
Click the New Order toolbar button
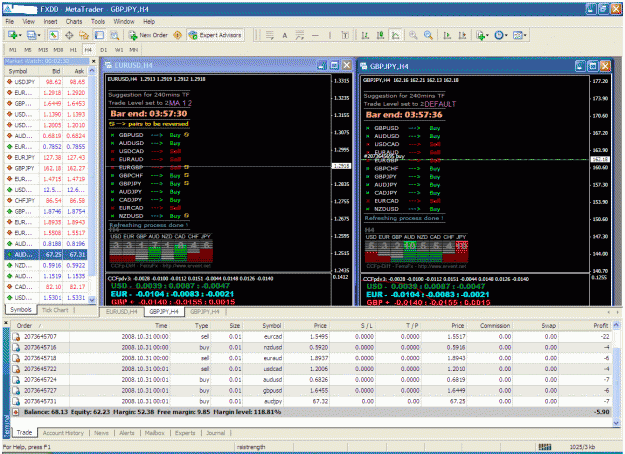(148, 35)
